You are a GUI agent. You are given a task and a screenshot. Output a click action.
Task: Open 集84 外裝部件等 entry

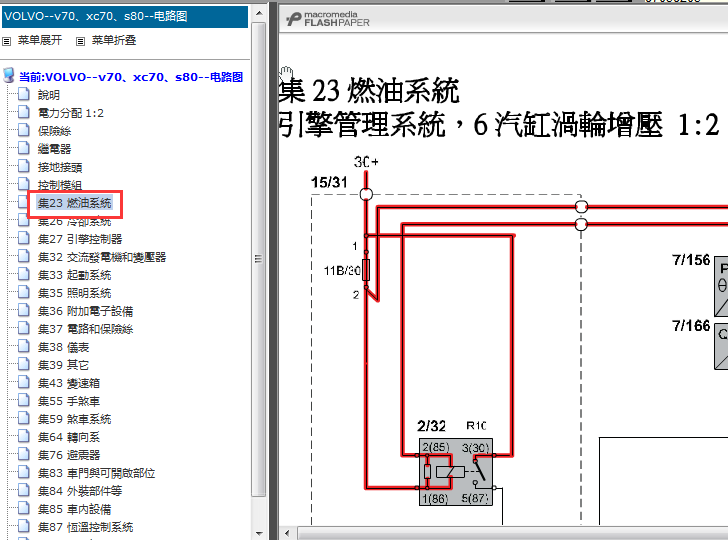pos(80,491)
